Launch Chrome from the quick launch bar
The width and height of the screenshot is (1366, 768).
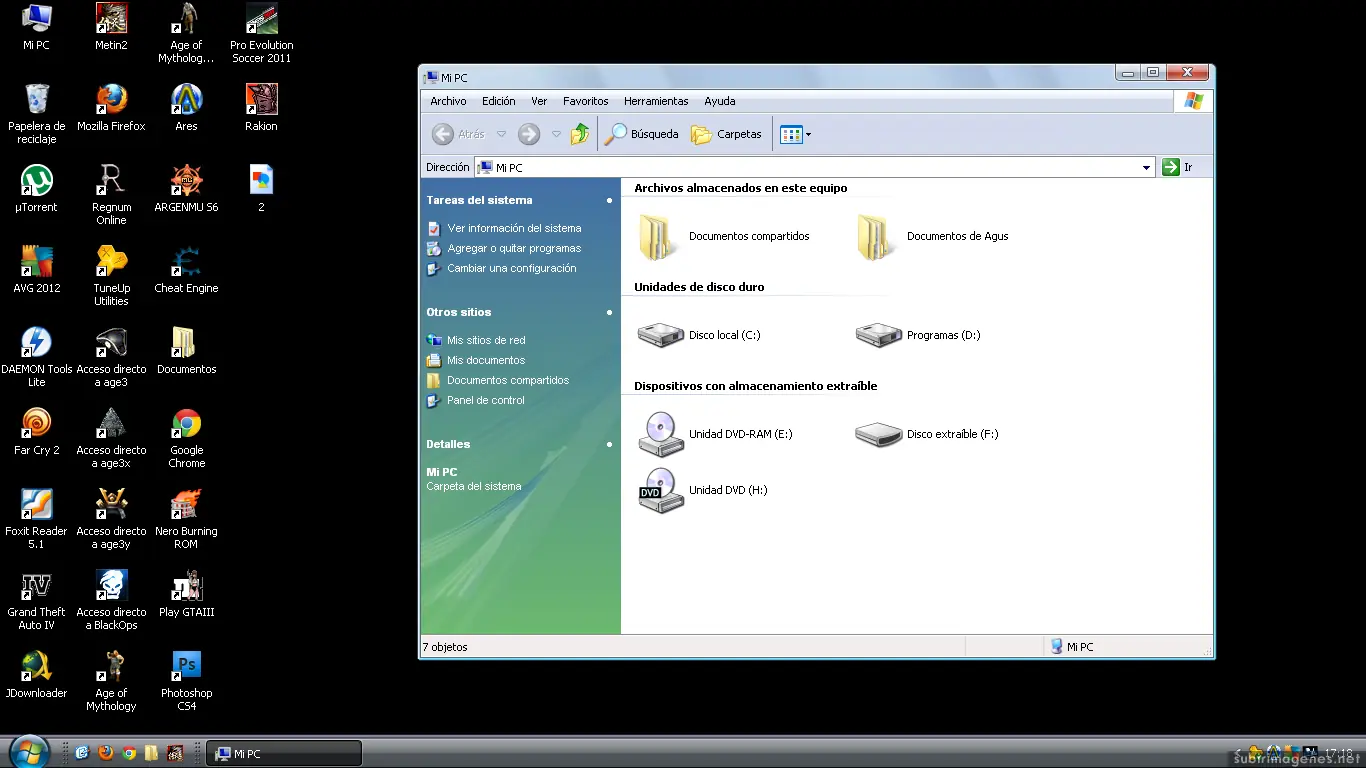pos(129,753)
